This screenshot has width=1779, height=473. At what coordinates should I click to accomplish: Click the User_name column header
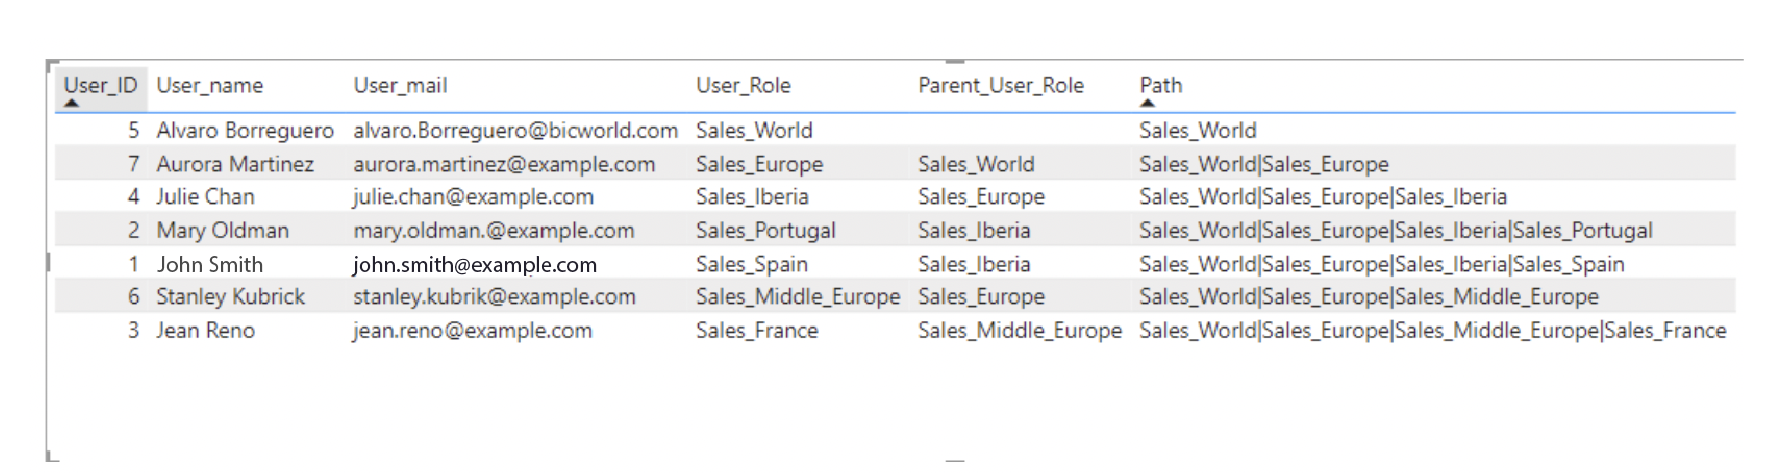[x=209, y=85]
